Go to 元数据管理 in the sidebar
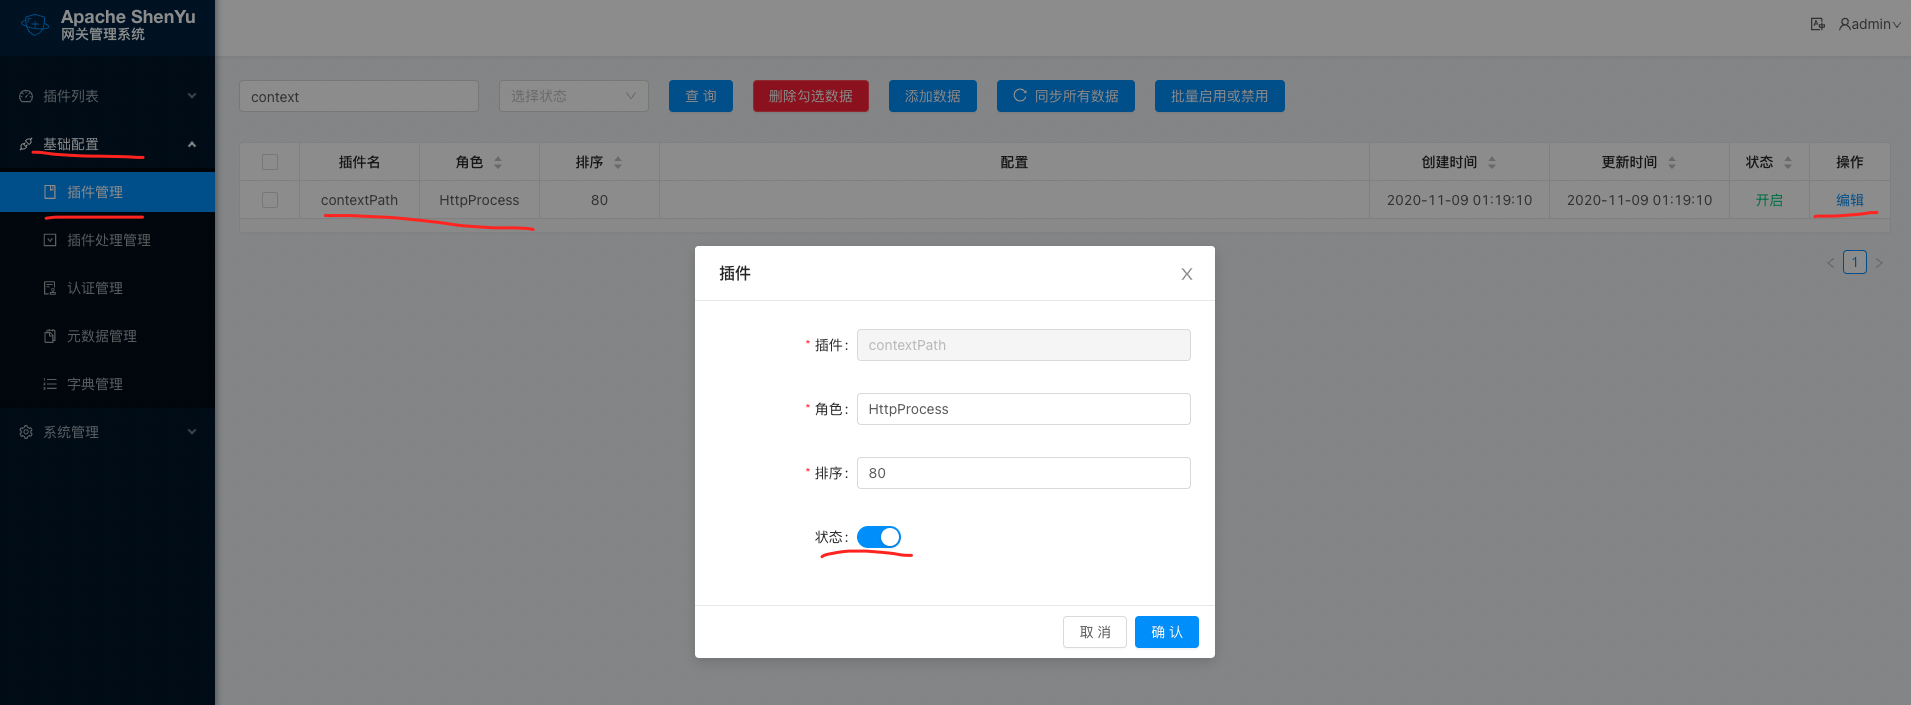Image resolution: width=1911 pixels, height=705 pixels. tap(101, 336)
